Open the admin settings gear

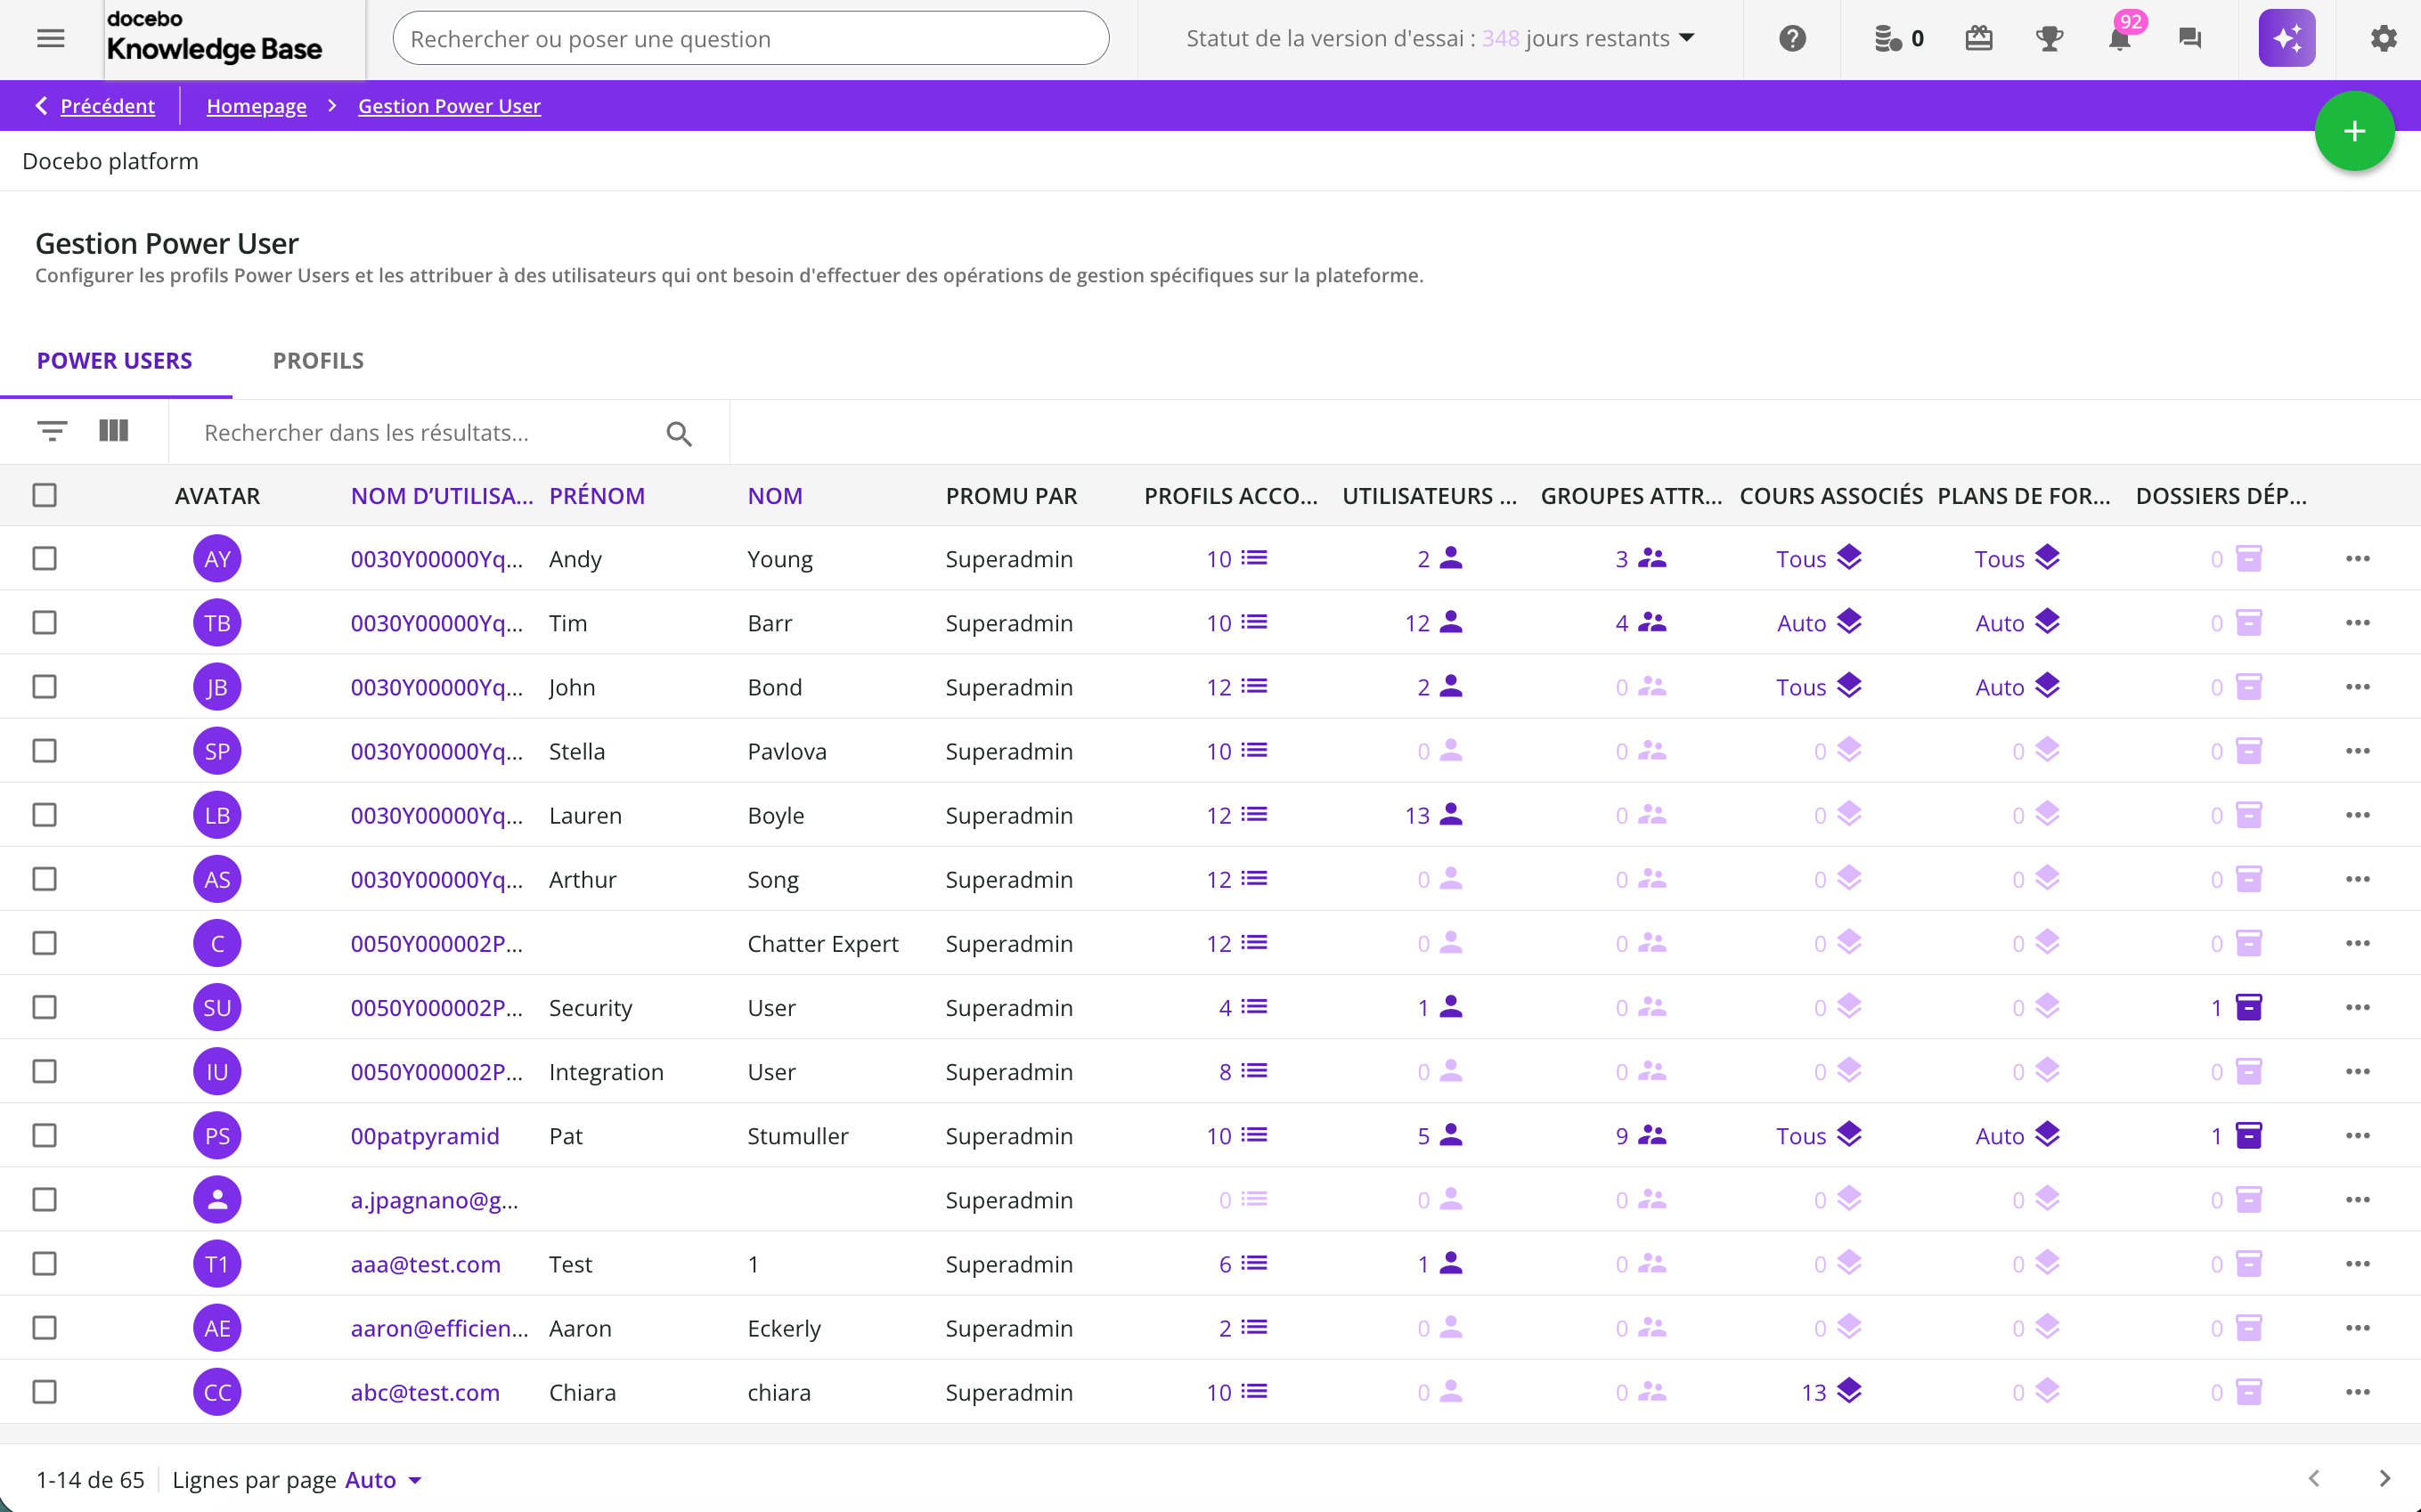[2383, 39]
